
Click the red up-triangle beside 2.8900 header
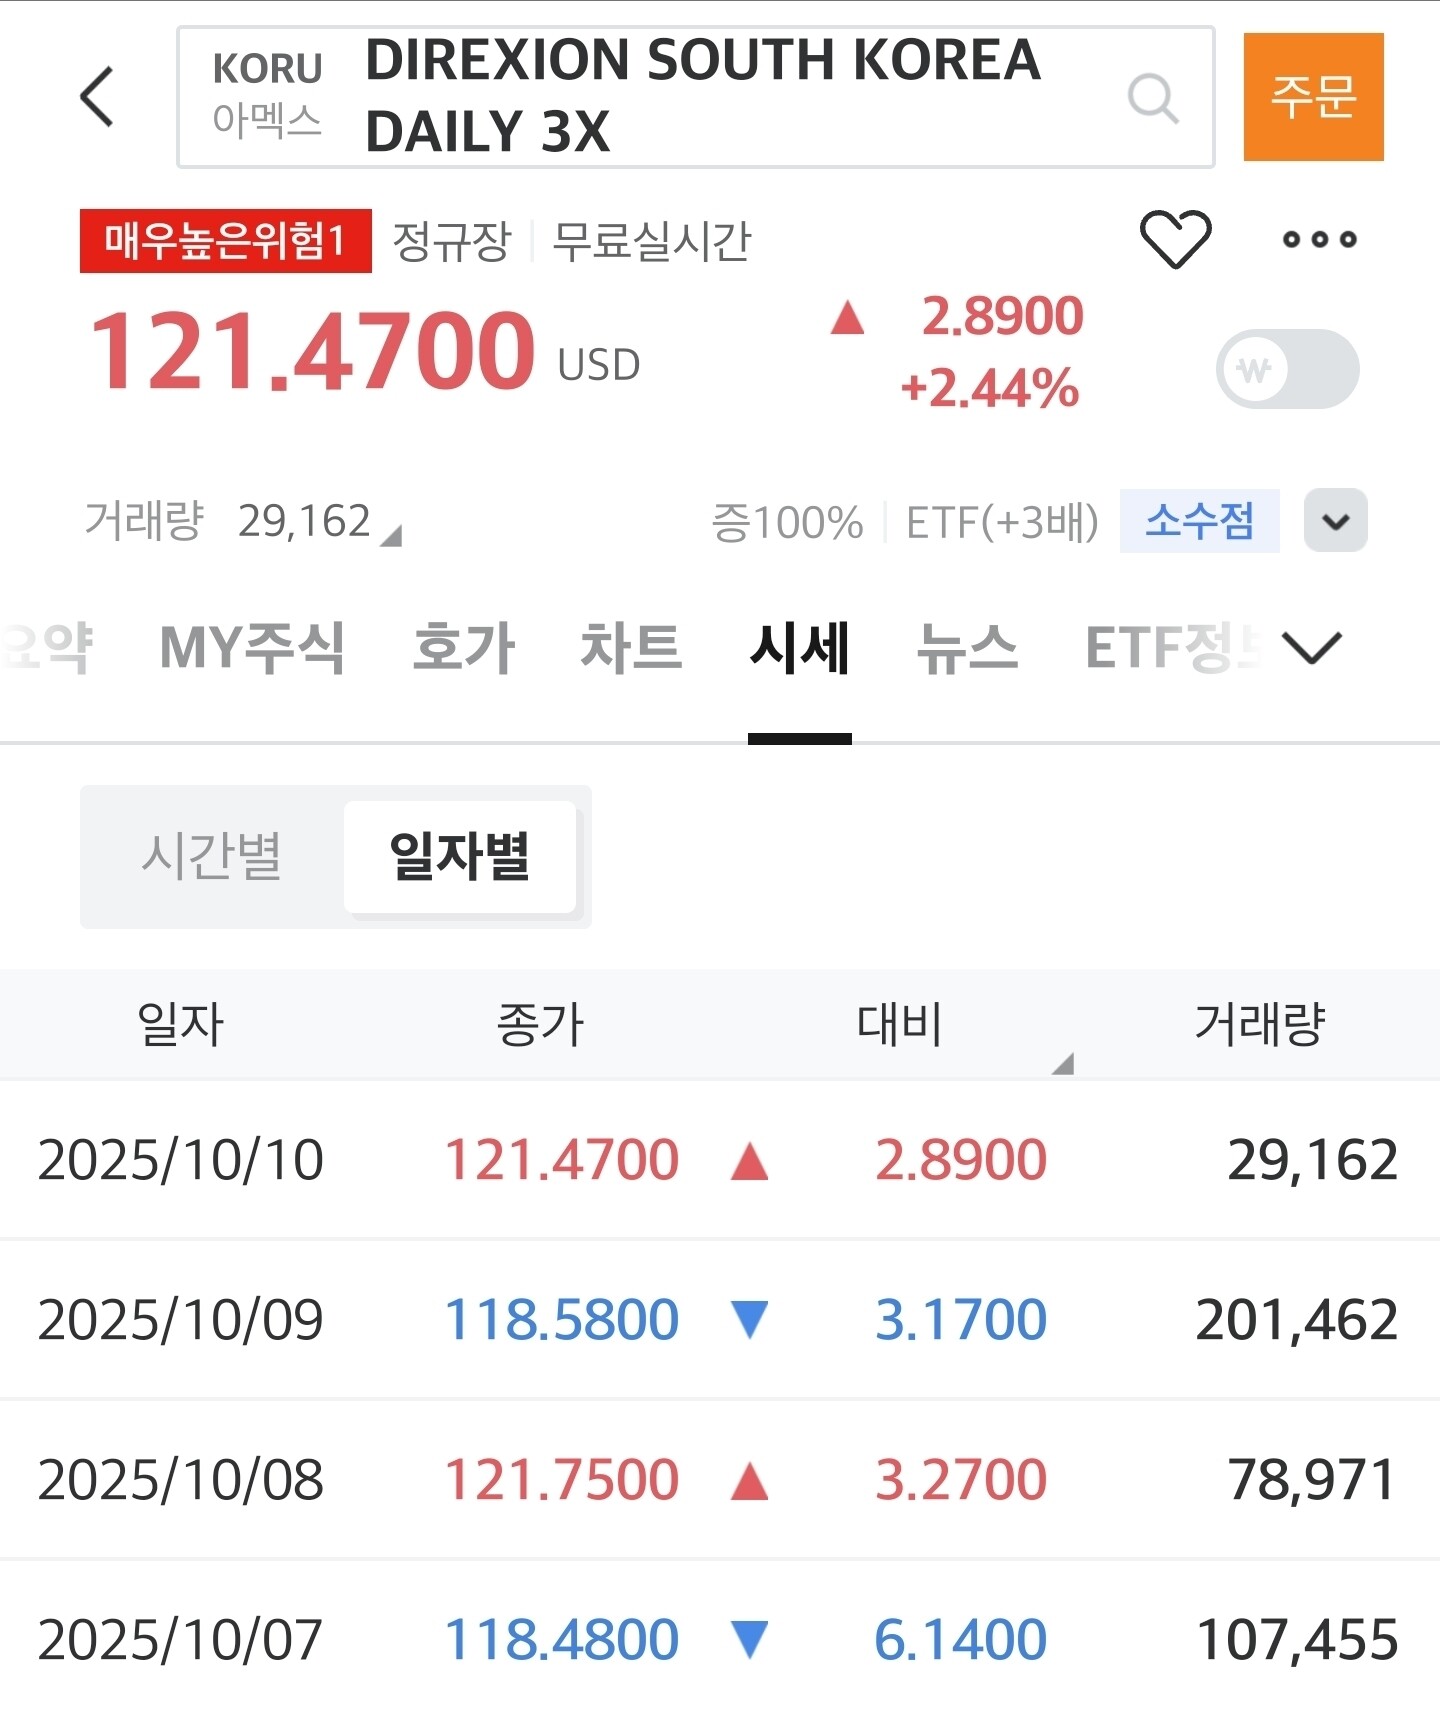pos(847,318)
